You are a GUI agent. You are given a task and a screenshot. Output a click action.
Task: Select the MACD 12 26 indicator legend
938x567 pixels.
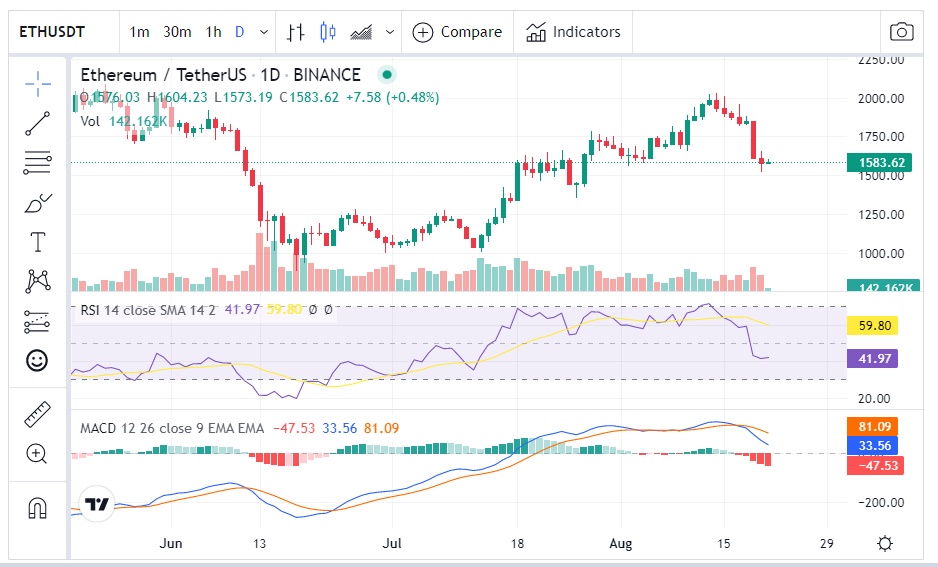click(x=172, y=428)
